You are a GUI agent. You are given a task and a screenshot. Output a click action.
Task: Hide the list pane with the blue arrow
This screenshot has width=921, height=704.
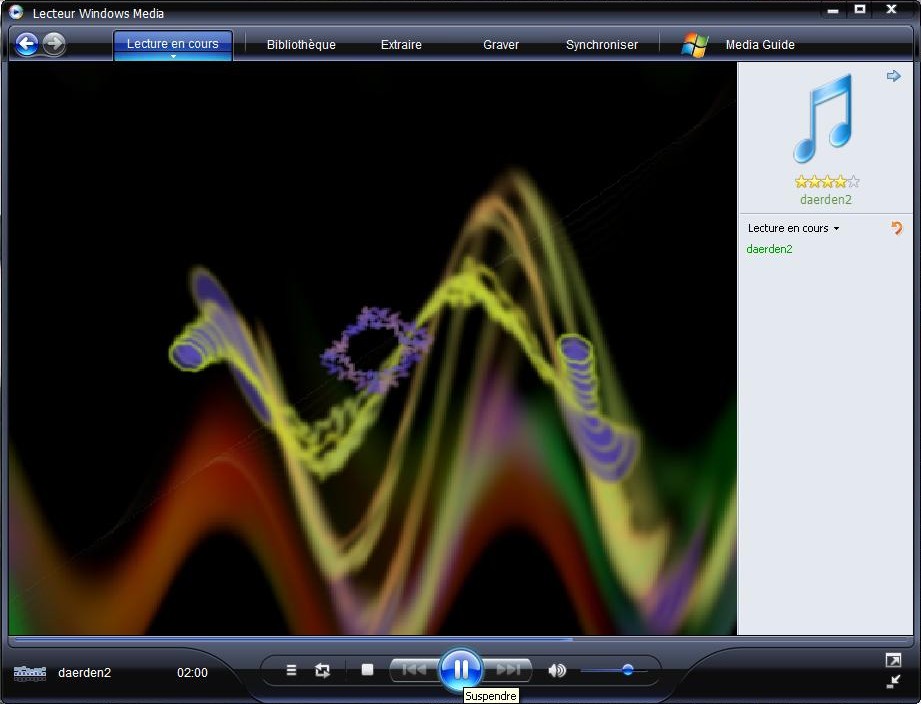[x=893, y=76]
